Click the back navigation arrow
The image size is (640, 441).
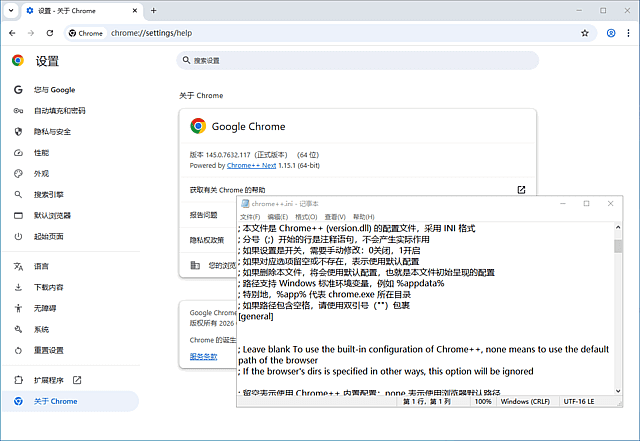pyautogui.click(x=13, y=33)
